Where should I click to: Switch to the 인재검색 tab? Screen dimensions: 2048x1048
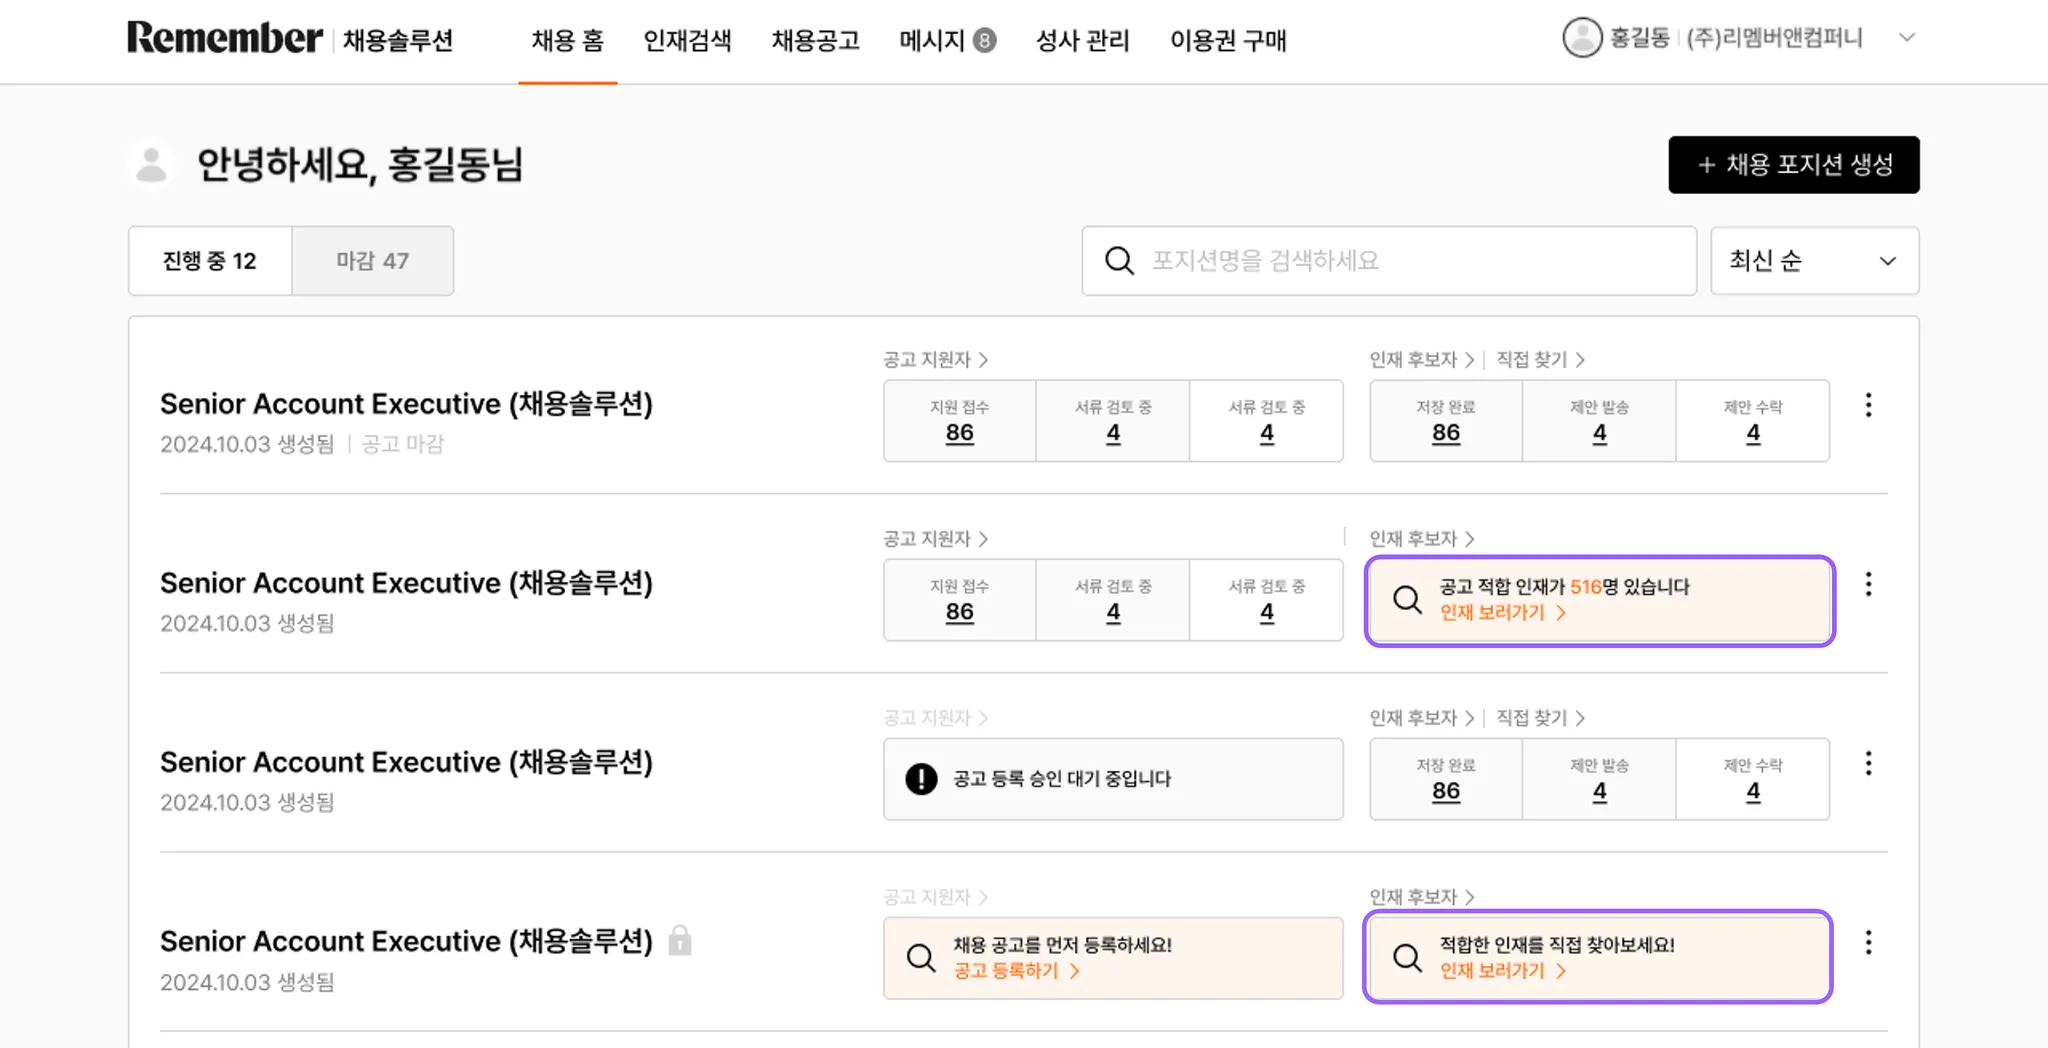pyautogui.click(x=687, y=41)
